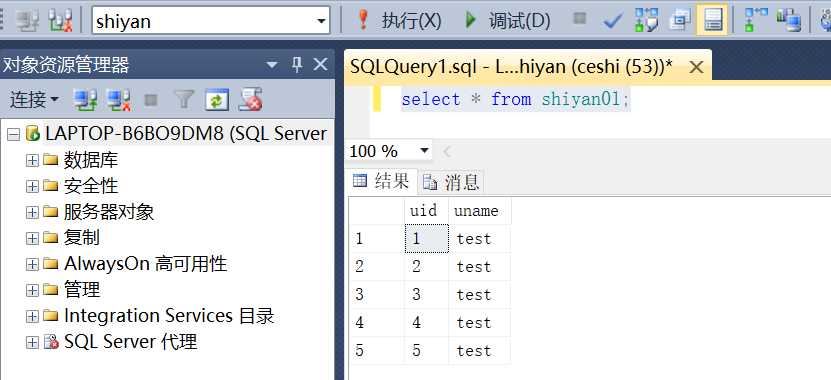Image resolution: width=831 pixels, height=380 pixels.
Task: Open the shiyan database dropdown
Action: click(321, 21)
